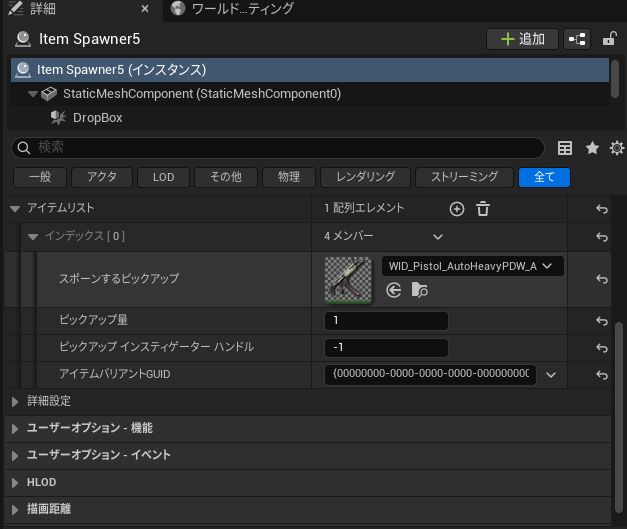Select the DropBox component
Viewport: 627px width, 529px height.
tap(98, 118)
